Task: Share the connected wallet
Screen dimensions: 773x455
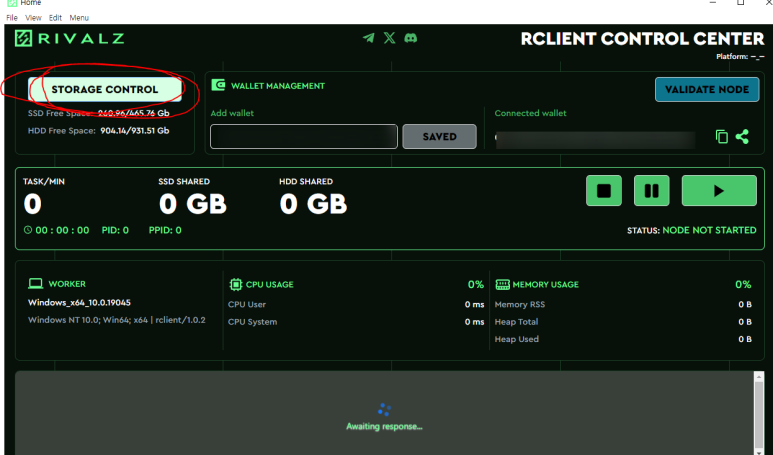Action: pos(742,137)
